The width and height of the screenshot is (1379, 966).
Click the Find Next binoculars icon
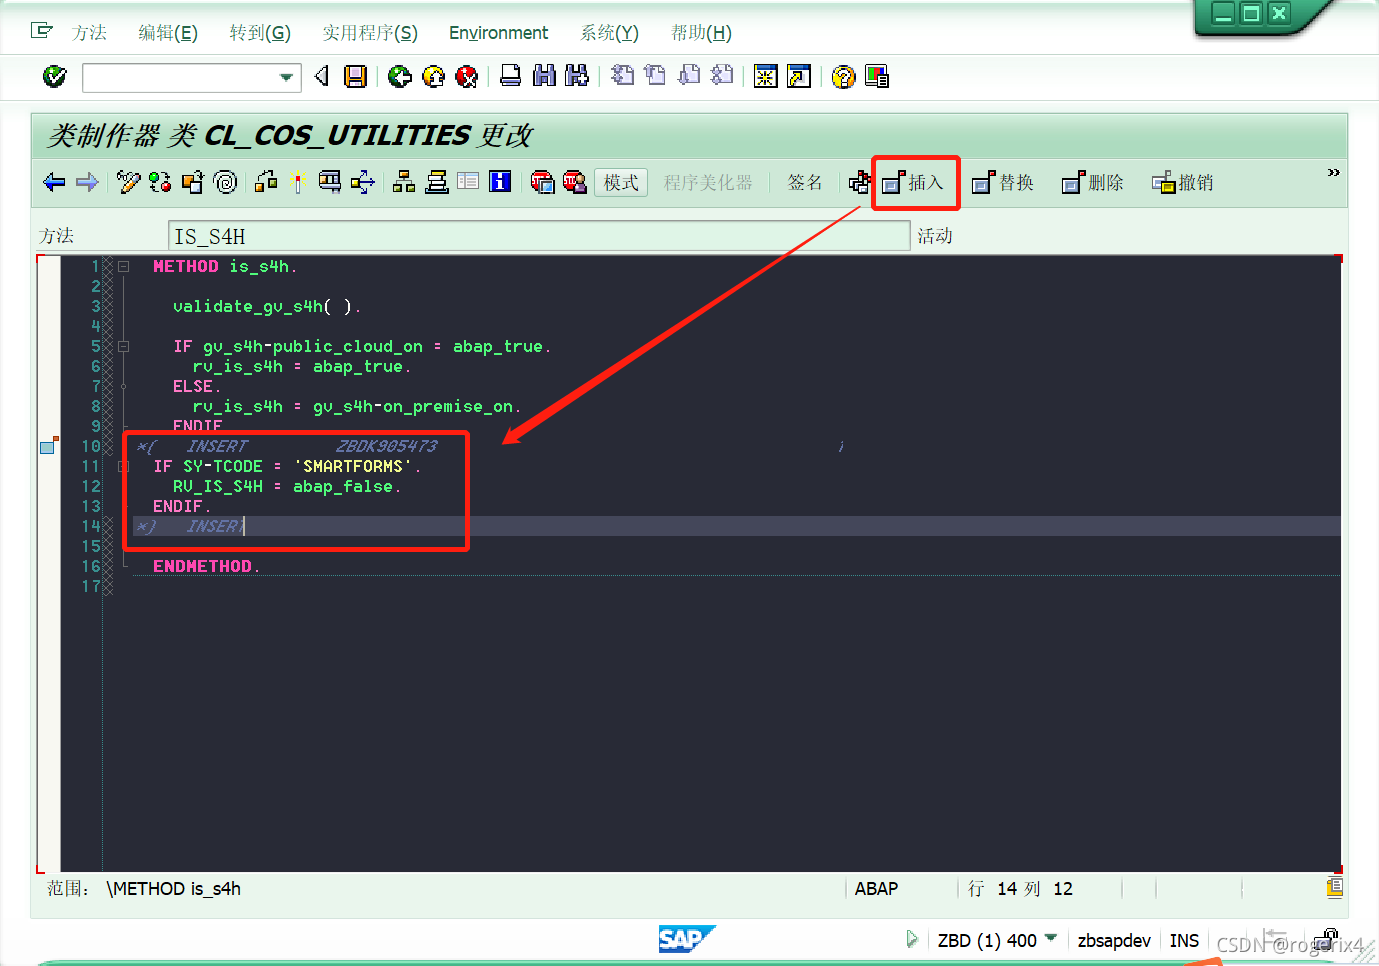tap(577, 76)
